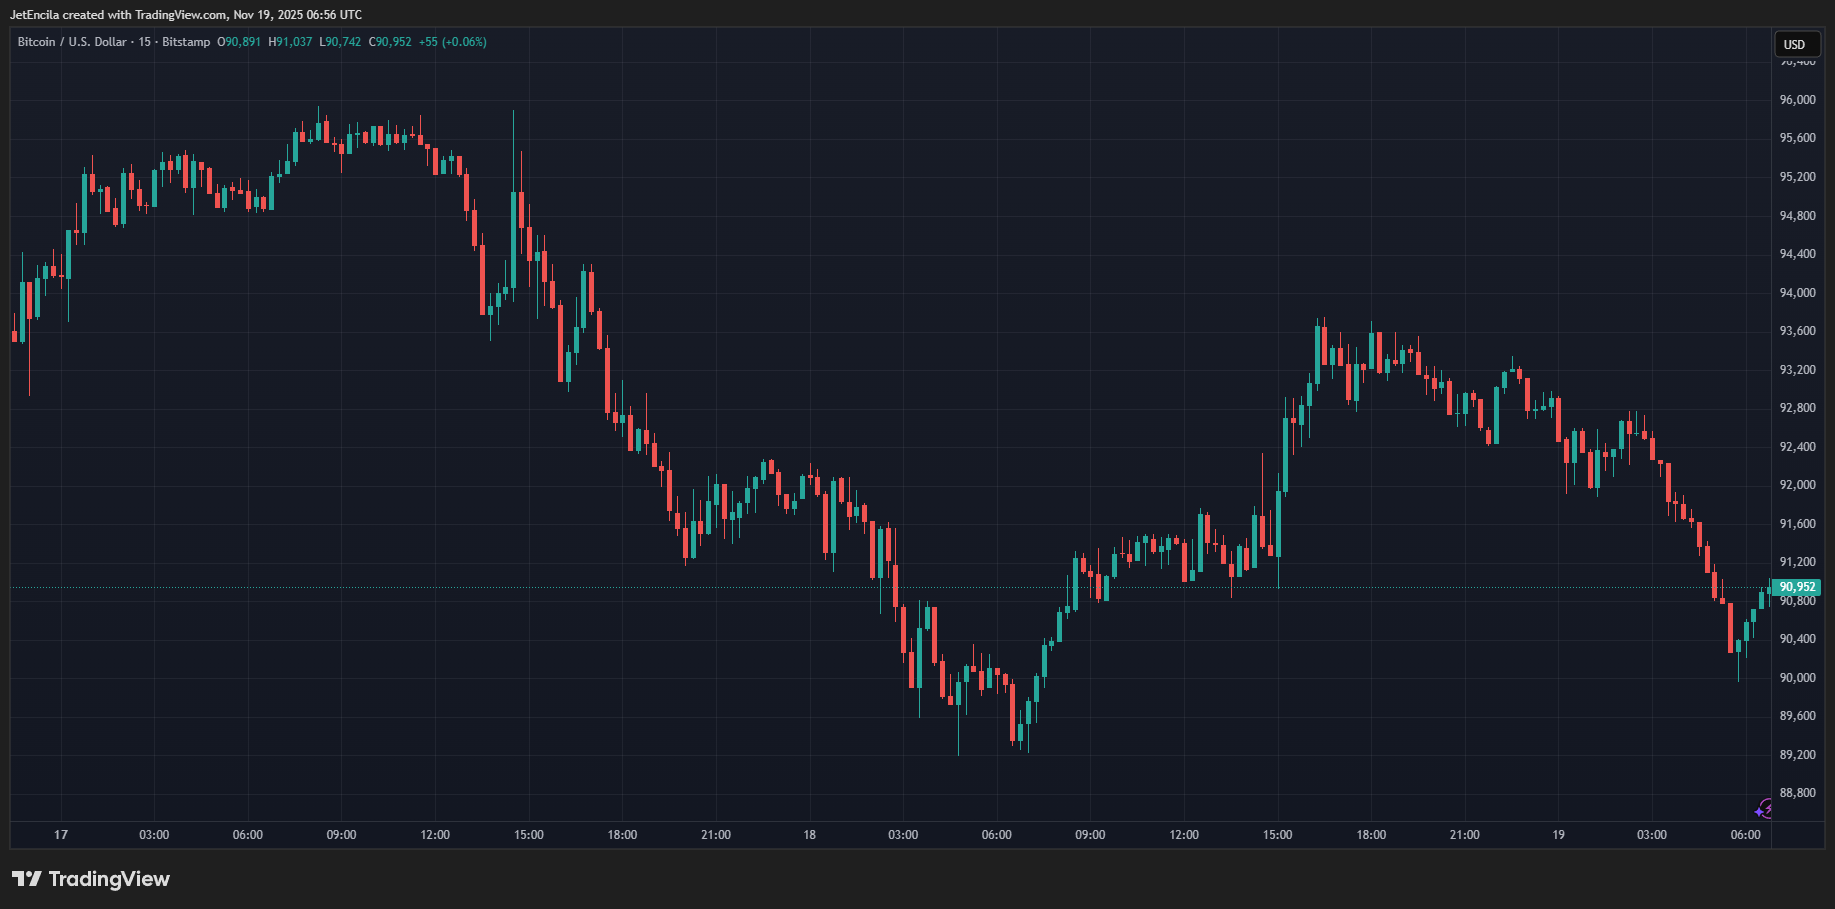Click the 96,000 price axis label
The height and width of the screenshot is (909, 1835).
coord(1797,100)
